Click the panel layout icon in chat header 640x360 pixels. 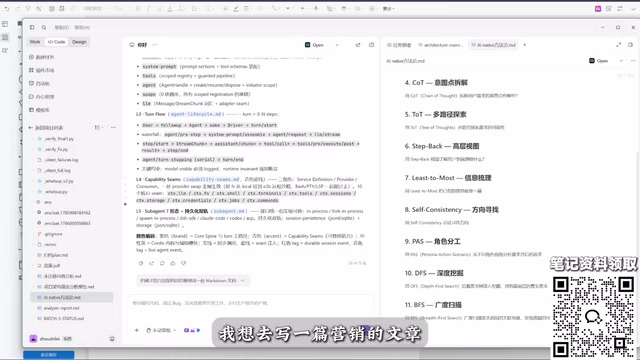pyautogui.click(x=371, y=45)
